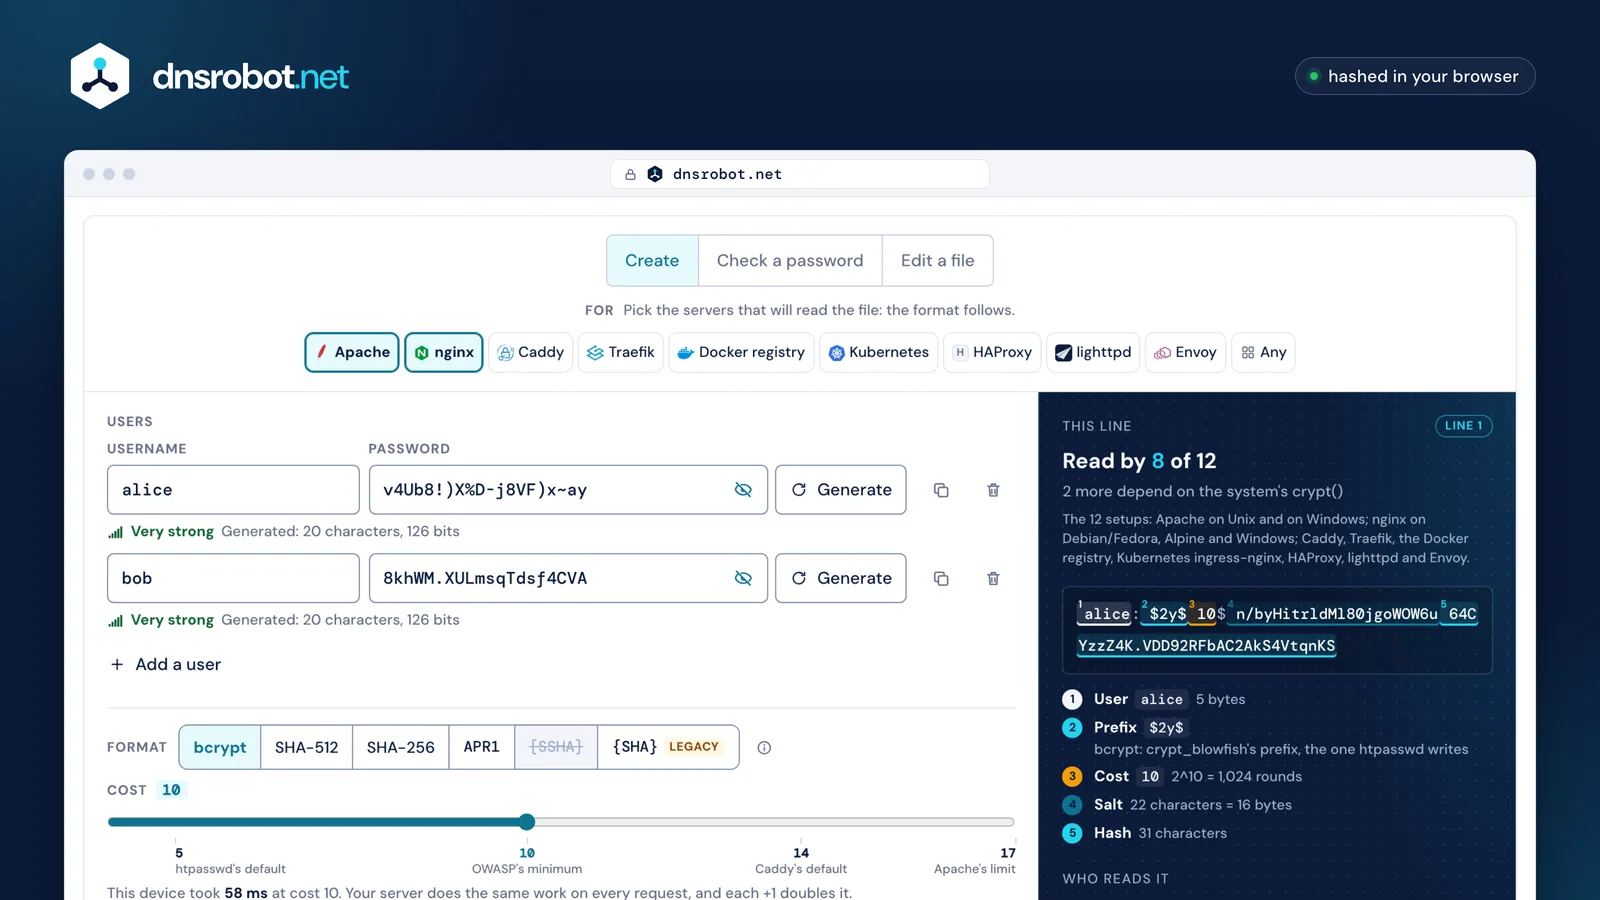Select the SHA-256 format

point(401,747)
